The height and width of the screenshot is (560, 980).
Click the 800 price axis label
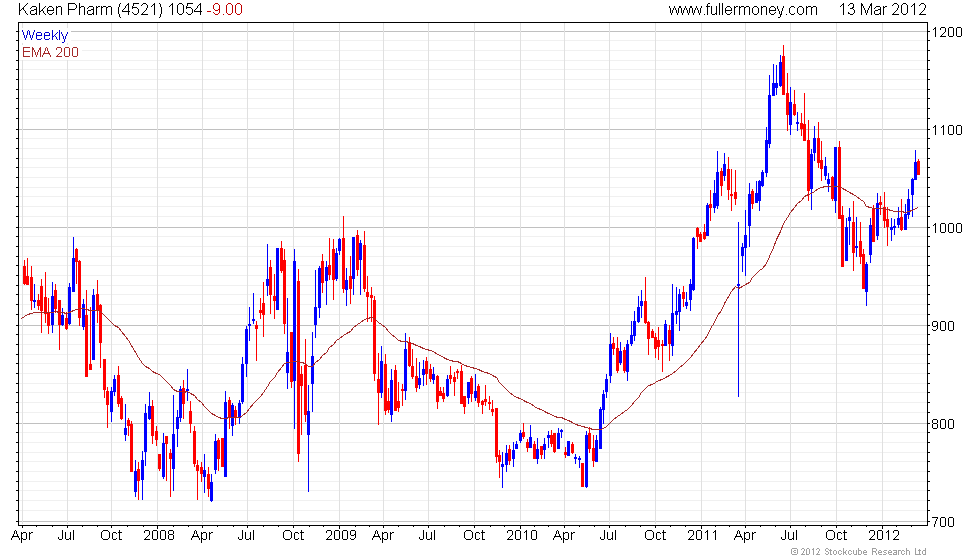(943, 424)
